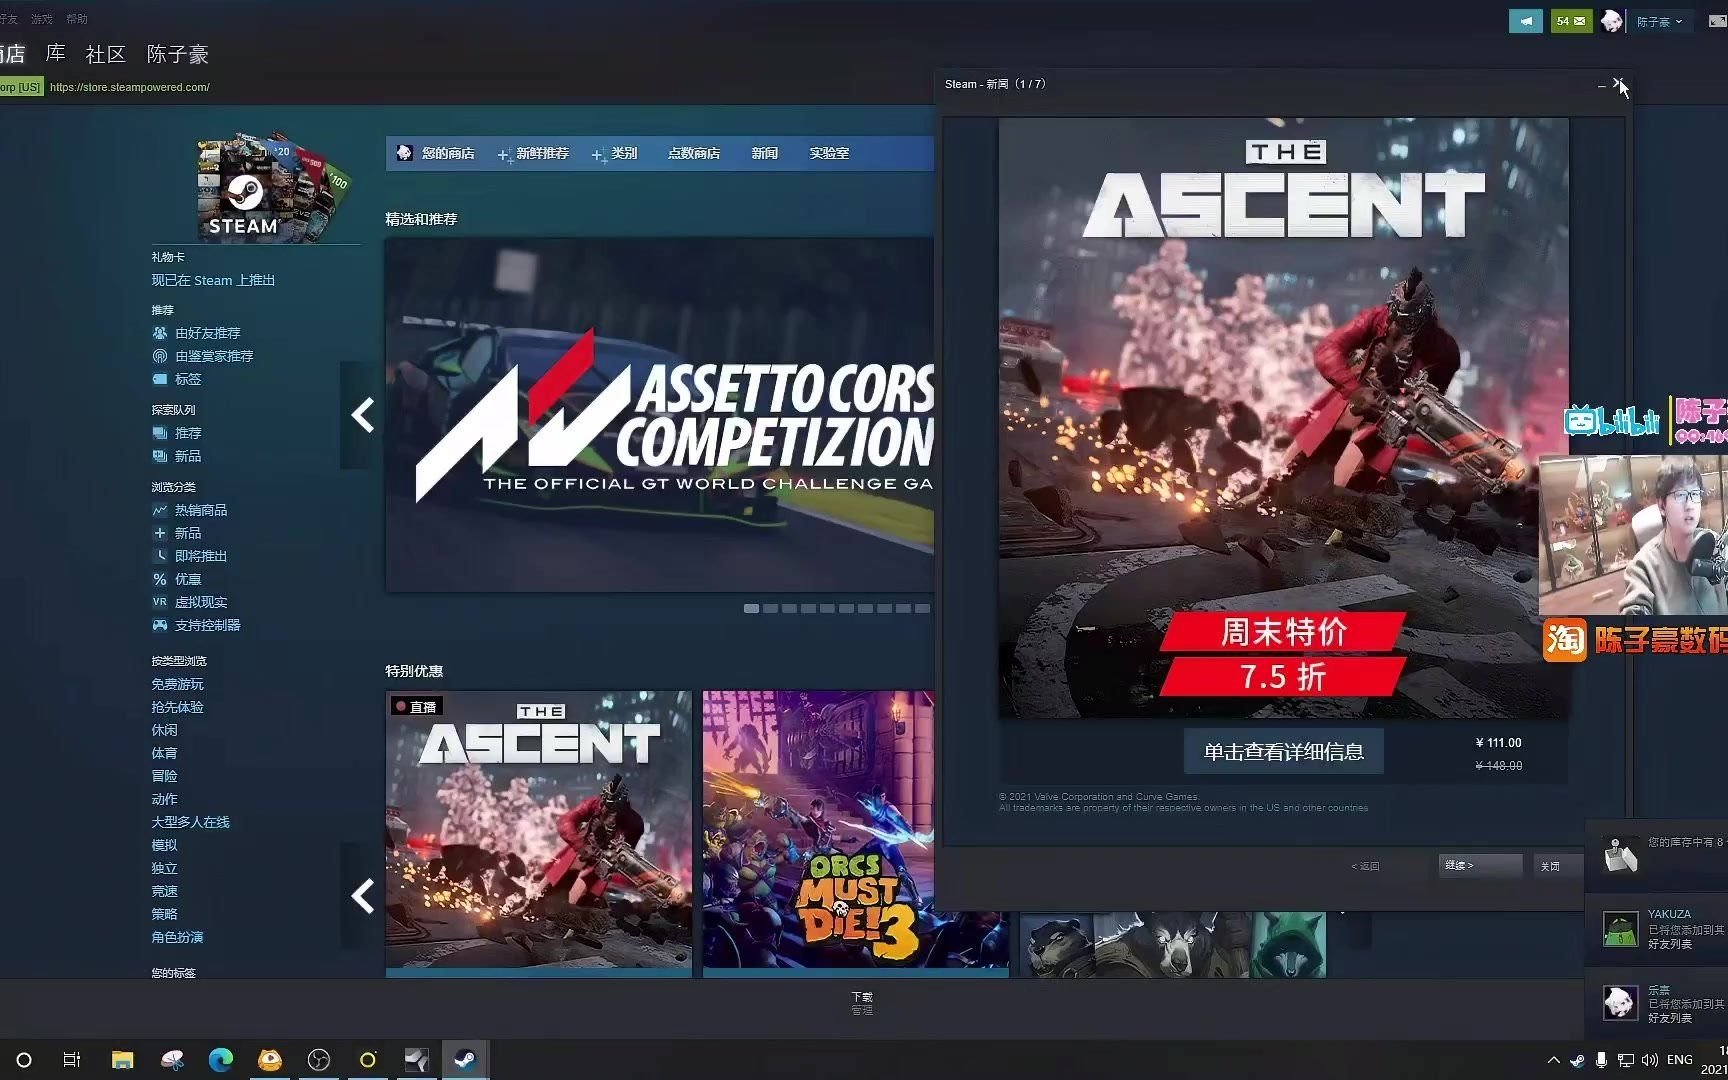Screen dimensions: 1728x1080
Task: Open 热销商品 top sellers
Action: (201, 510)
